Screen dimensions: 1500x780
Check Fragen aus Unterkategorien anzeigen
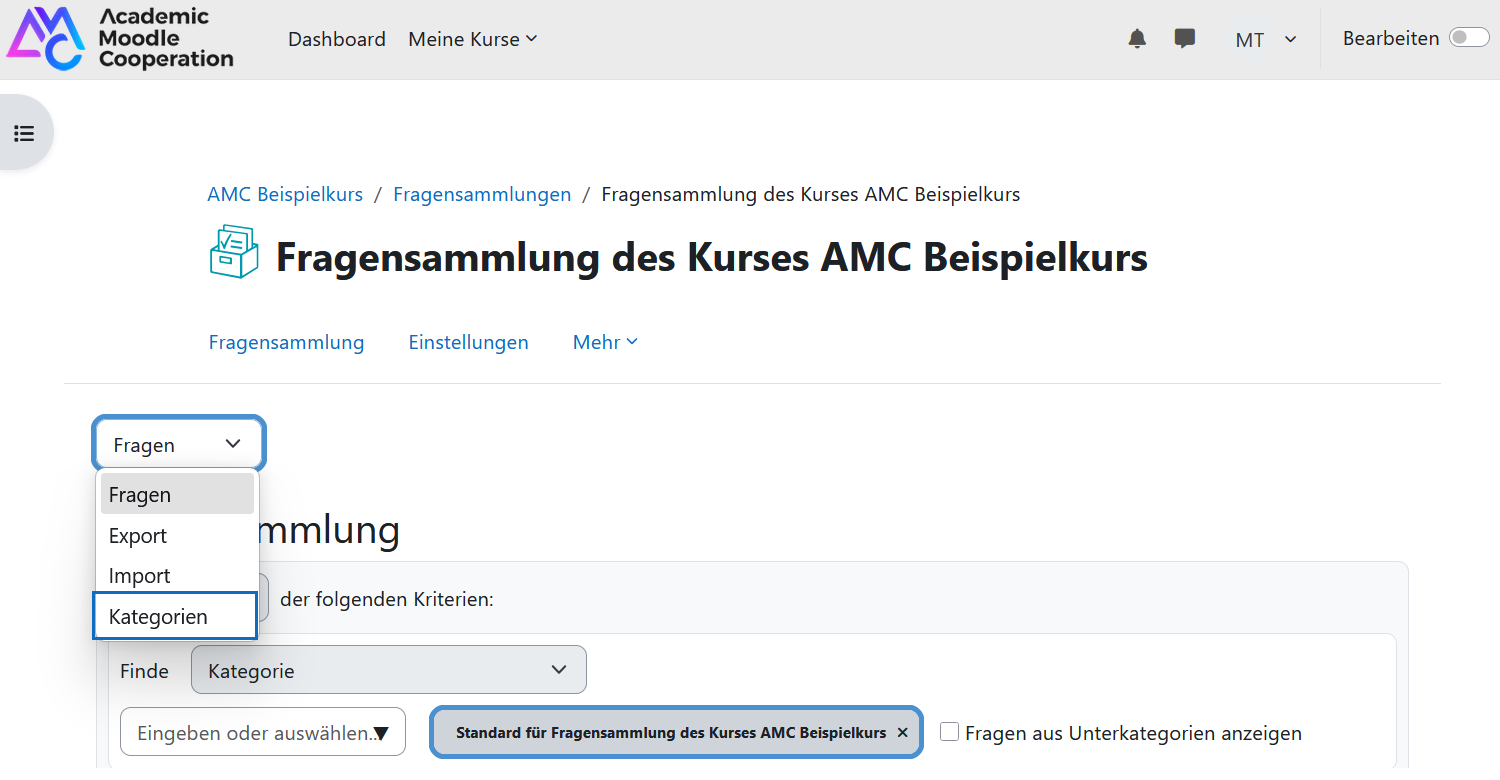click(x=950, y=732)
